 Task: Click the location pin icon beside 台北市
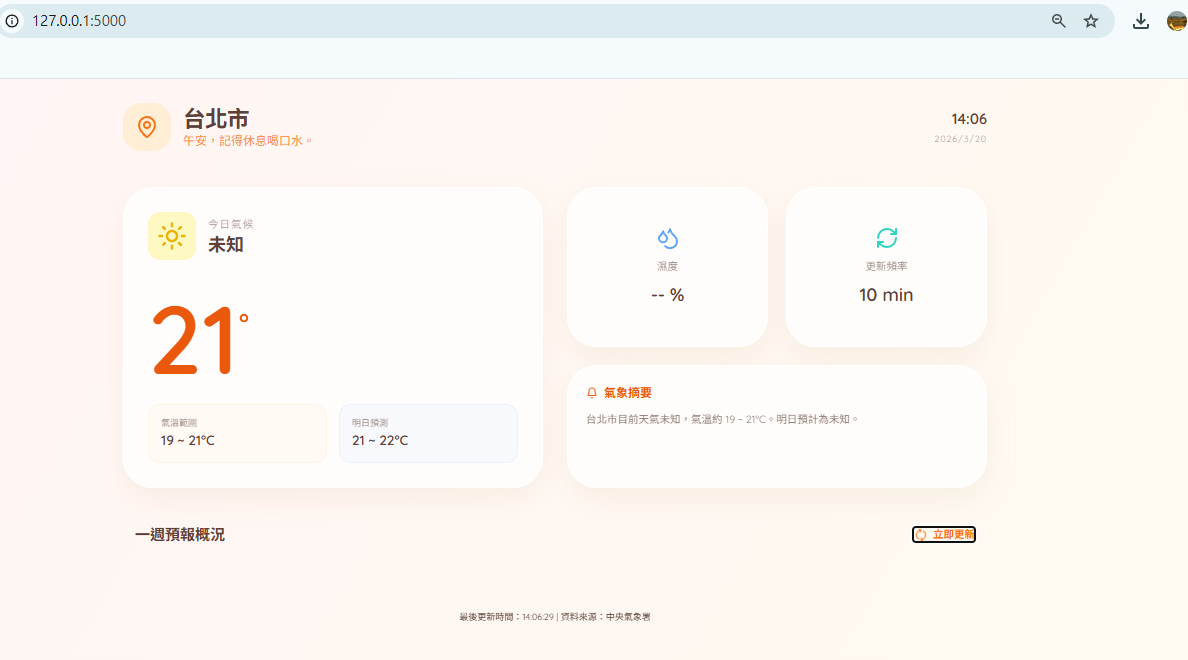coord(147,127)
